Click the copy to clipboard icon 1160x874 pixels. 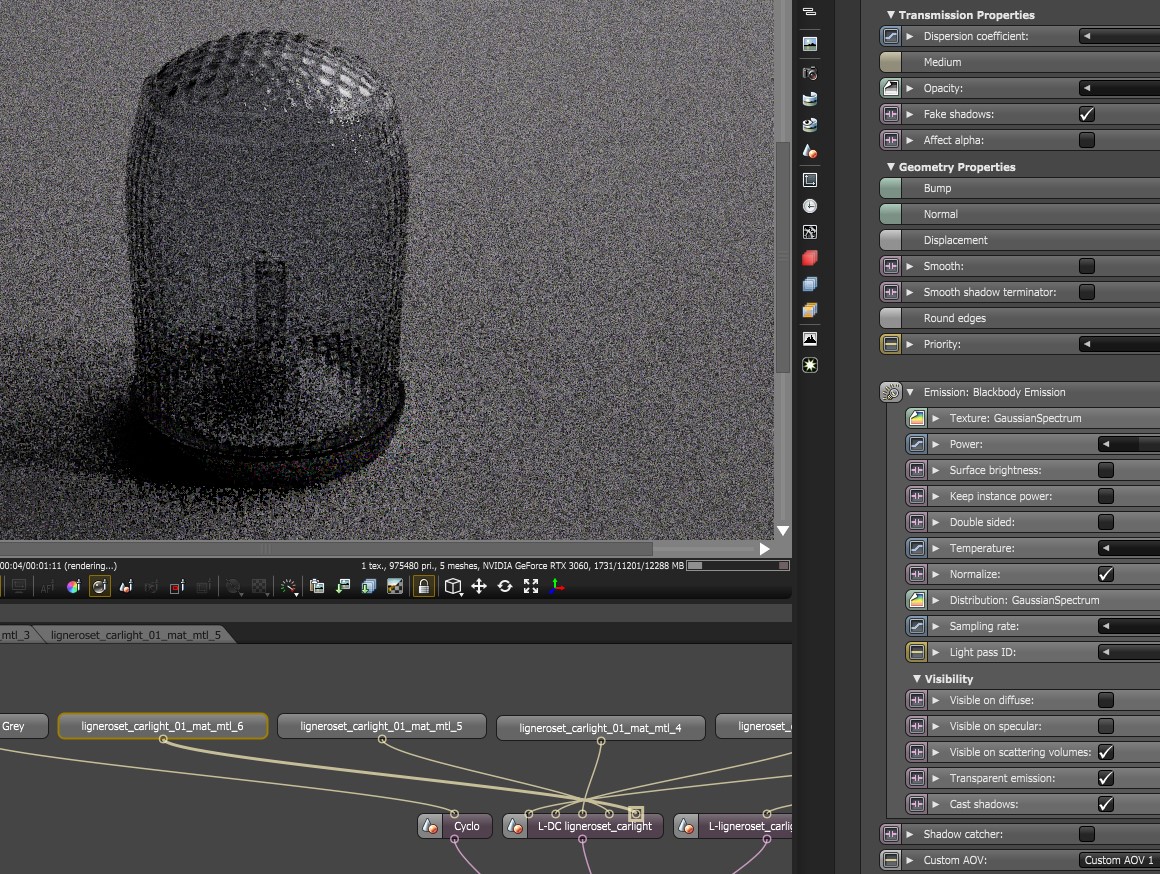pos(317,587)
